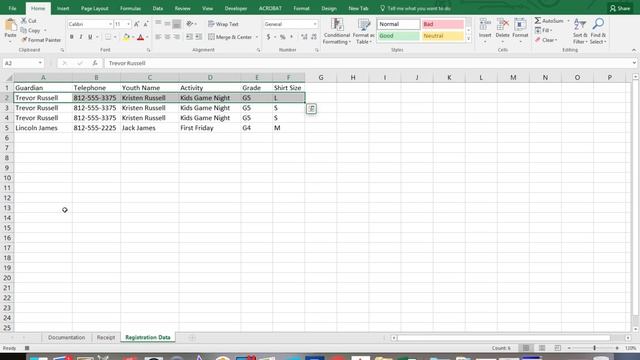640x360 pixels.
Task: Apply Comma style
Action: click(291, 37)
